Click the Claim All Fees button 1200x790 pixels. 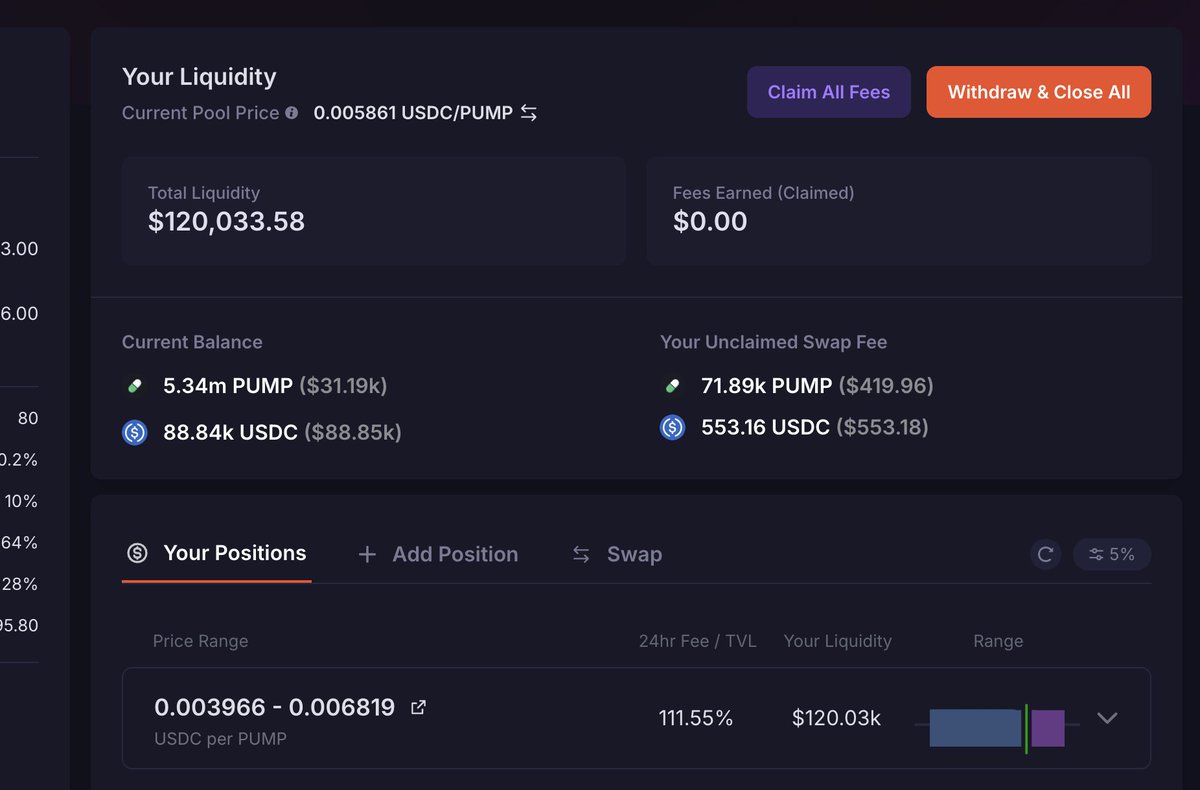pyautogui.click(x=828, y=91)
